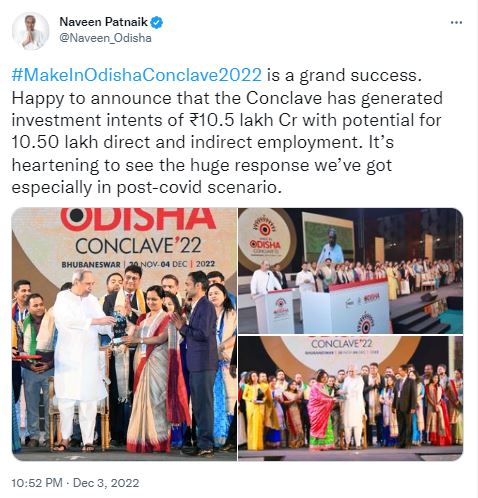478x498 pixels.
Task: Click the 10:52 PM timestamp
Action: click(x=37, y=483)
